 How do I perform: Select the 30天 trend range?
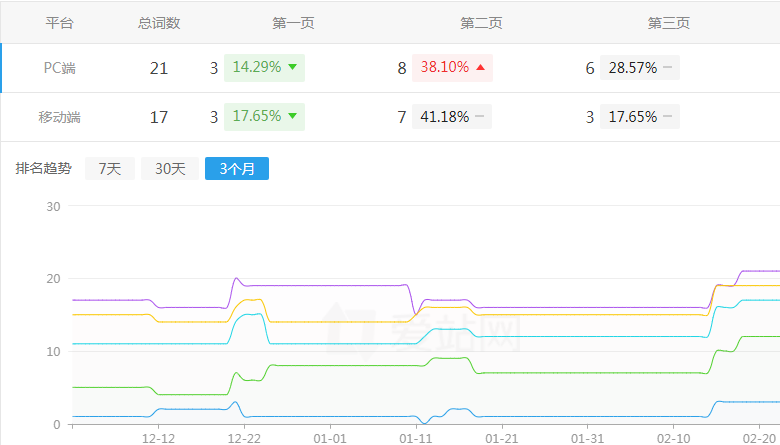coord(169,169)
